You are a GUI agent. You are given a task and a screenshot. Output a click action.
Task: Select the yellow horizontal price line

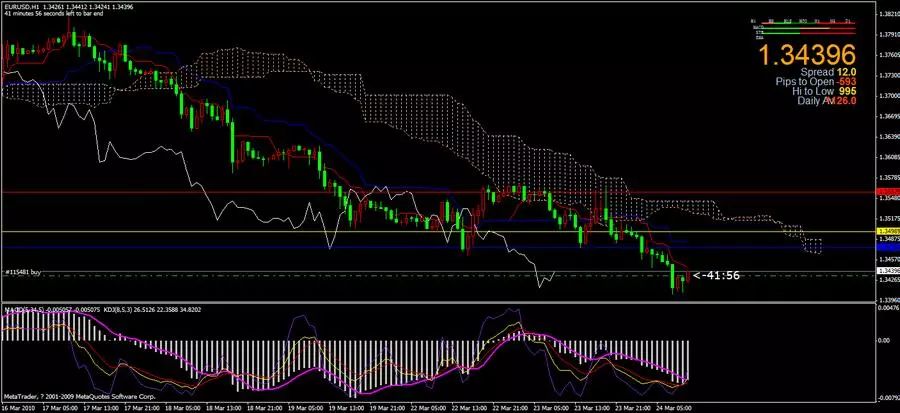click(x=439, y=231)
